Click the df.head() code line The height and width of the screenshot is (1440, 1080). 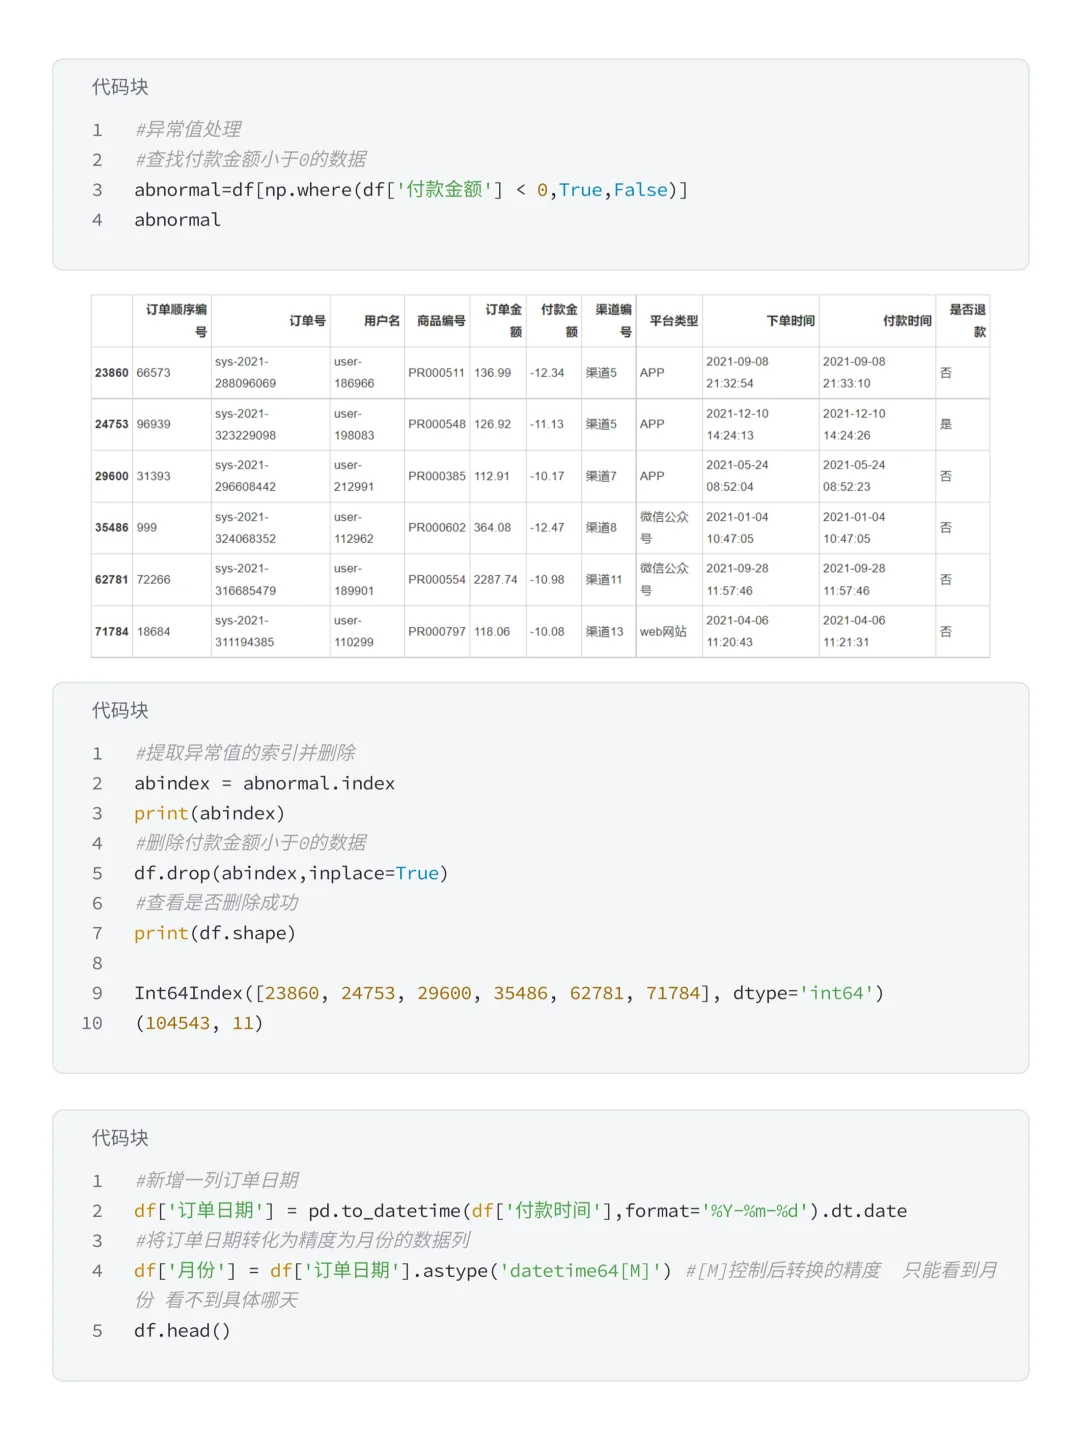pos(182,1330)
